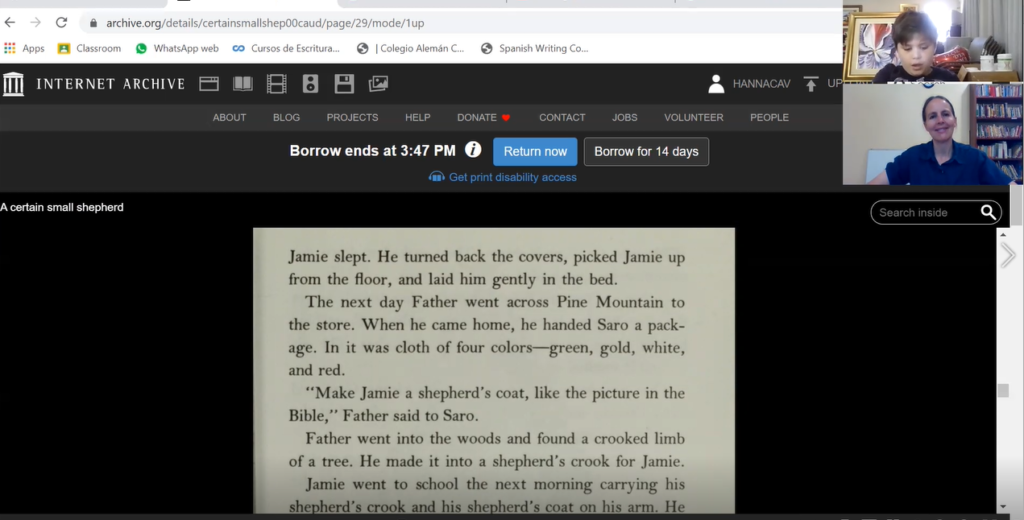Open the images icon in the navbar
This screenshot has height=520, width=1024.
pos(378,84)
